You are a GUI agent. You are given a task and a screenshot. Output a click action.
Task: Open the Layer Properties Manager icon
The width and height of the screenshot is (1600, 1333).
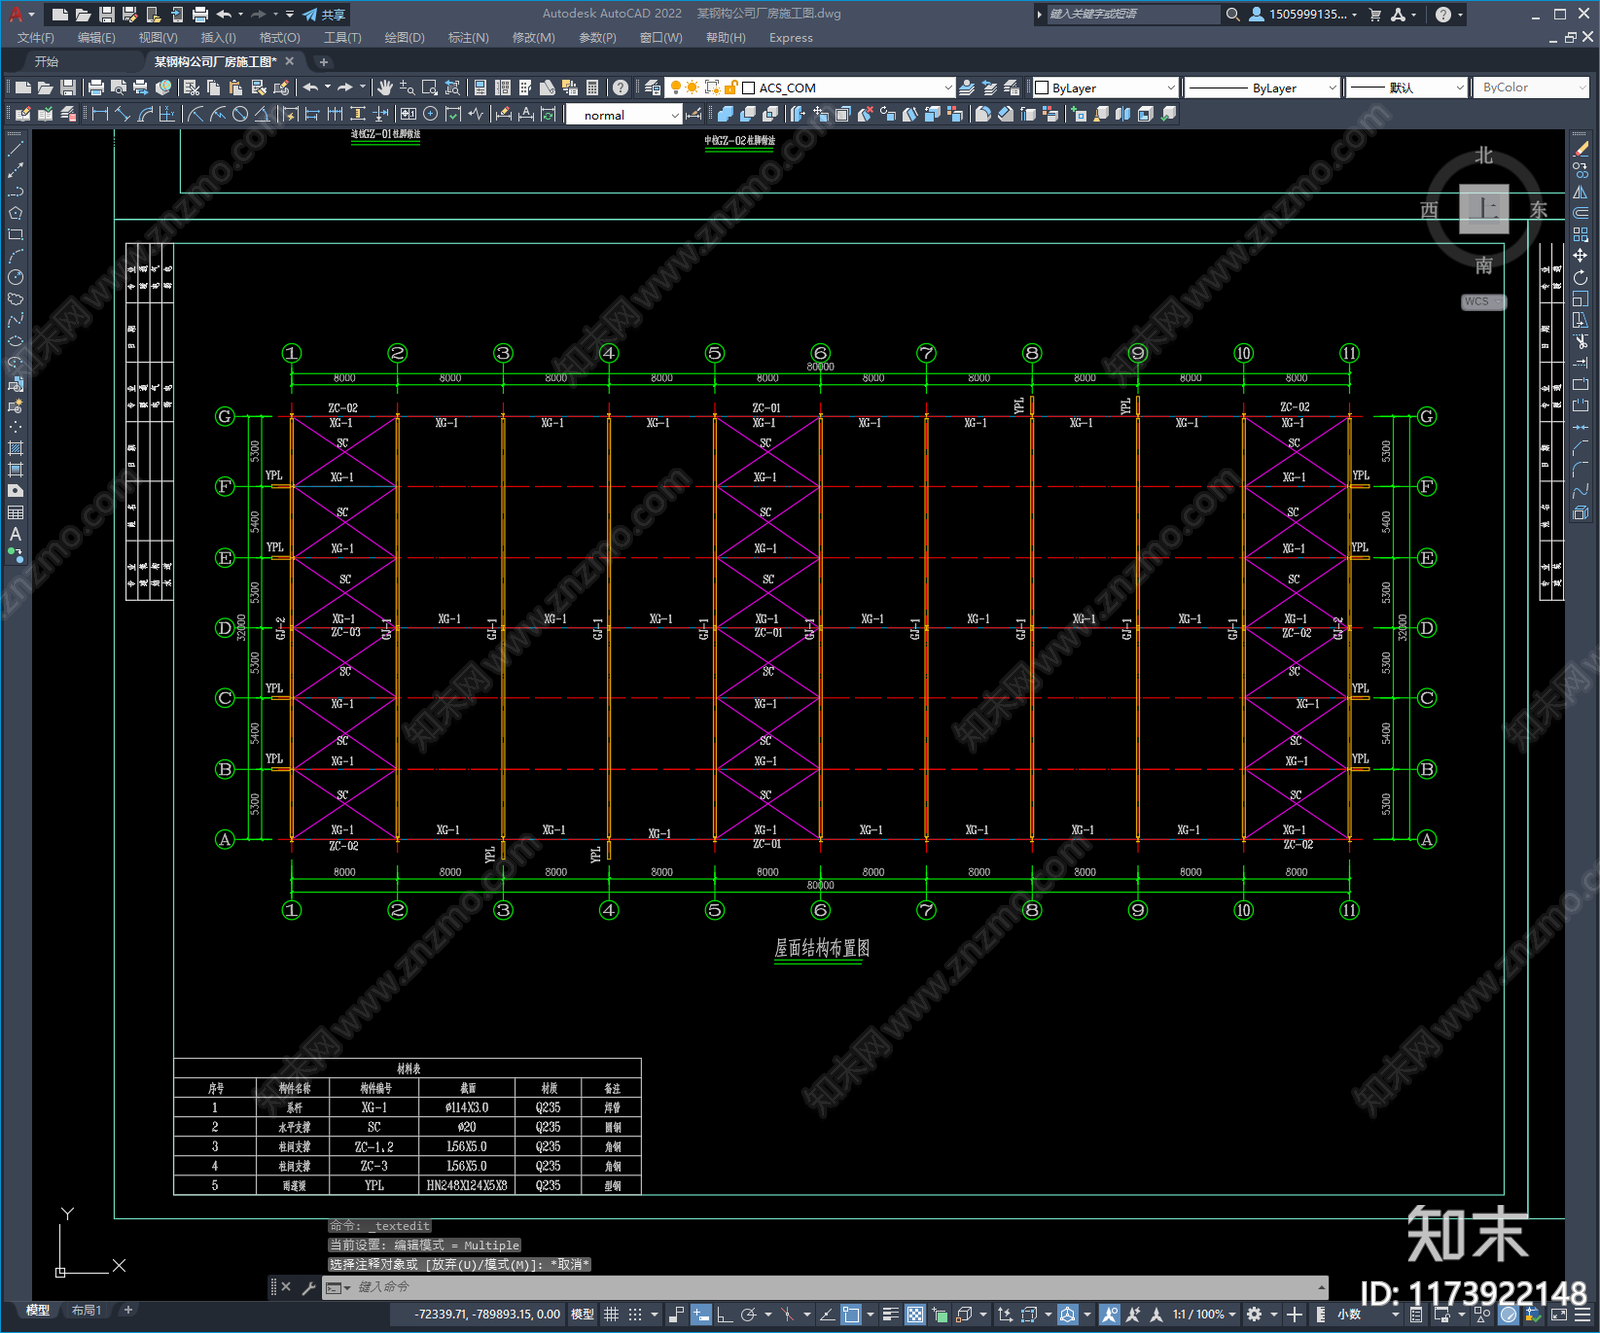(653, 88)
